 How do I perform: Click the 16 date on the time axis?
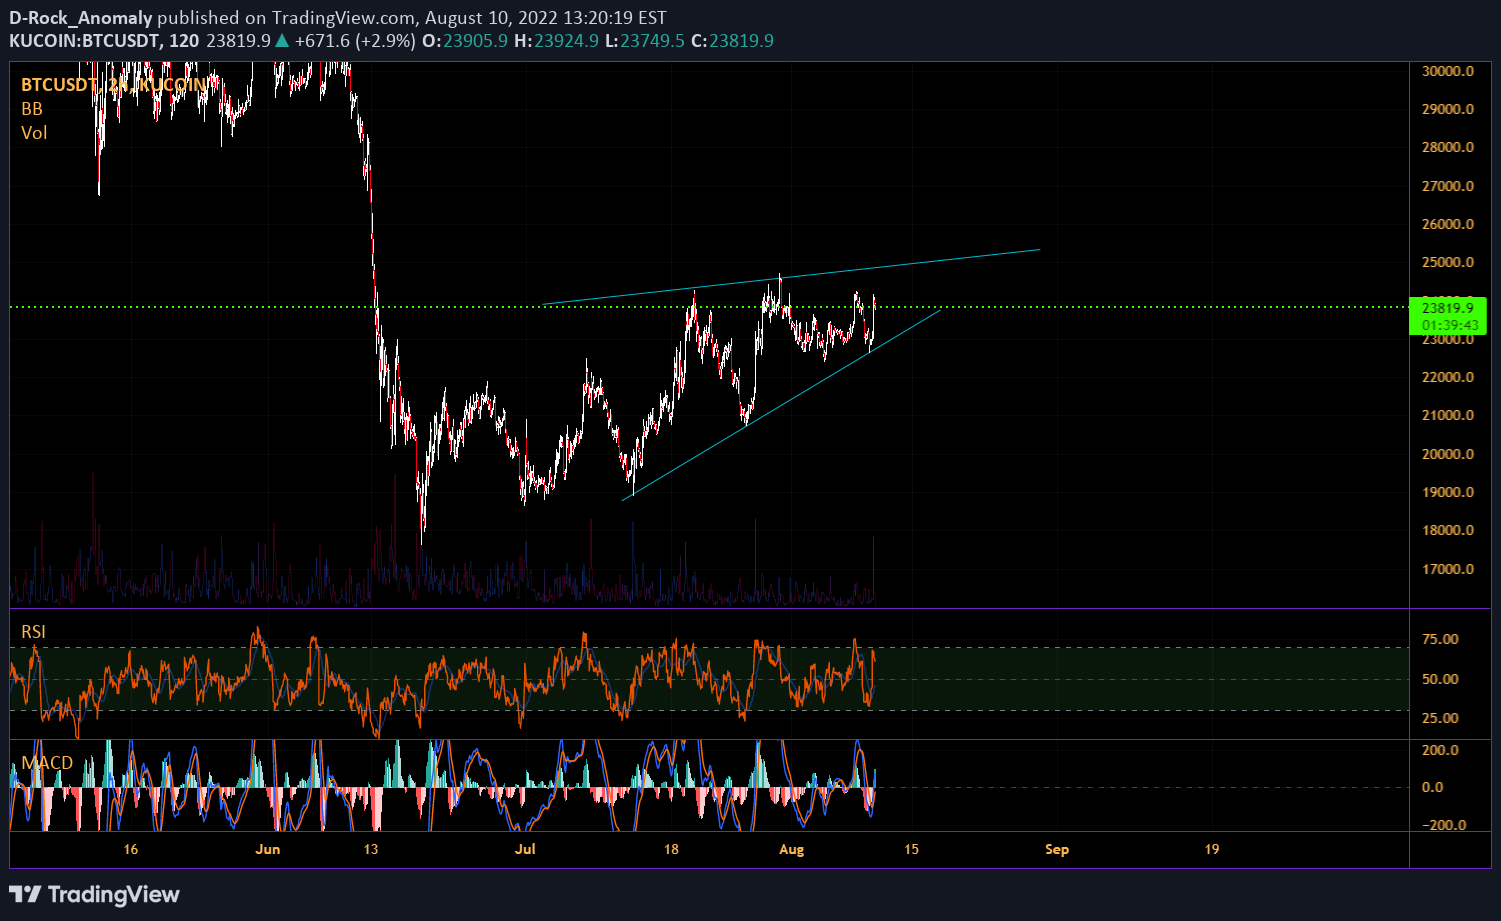tap(131, 850)
